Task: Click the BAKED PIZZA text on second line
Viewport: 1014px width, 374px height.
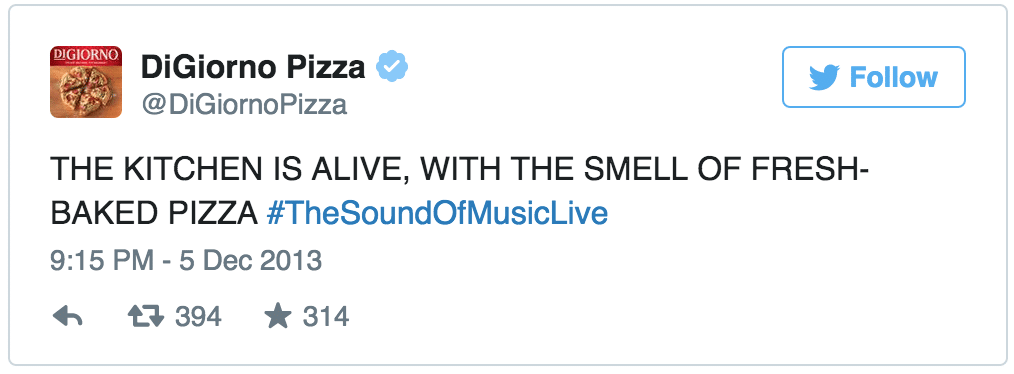Action: (x=154, y=214)
